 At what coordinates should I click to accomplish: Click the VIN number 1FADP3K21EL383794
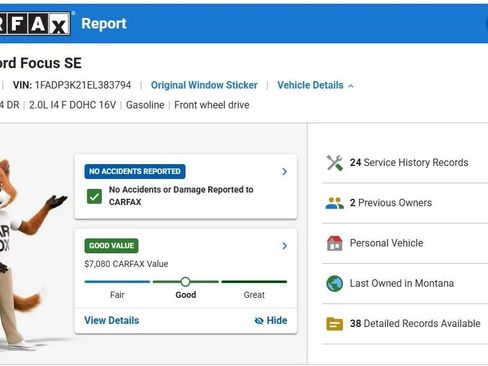pyautogui.click(x=83, y=85)
